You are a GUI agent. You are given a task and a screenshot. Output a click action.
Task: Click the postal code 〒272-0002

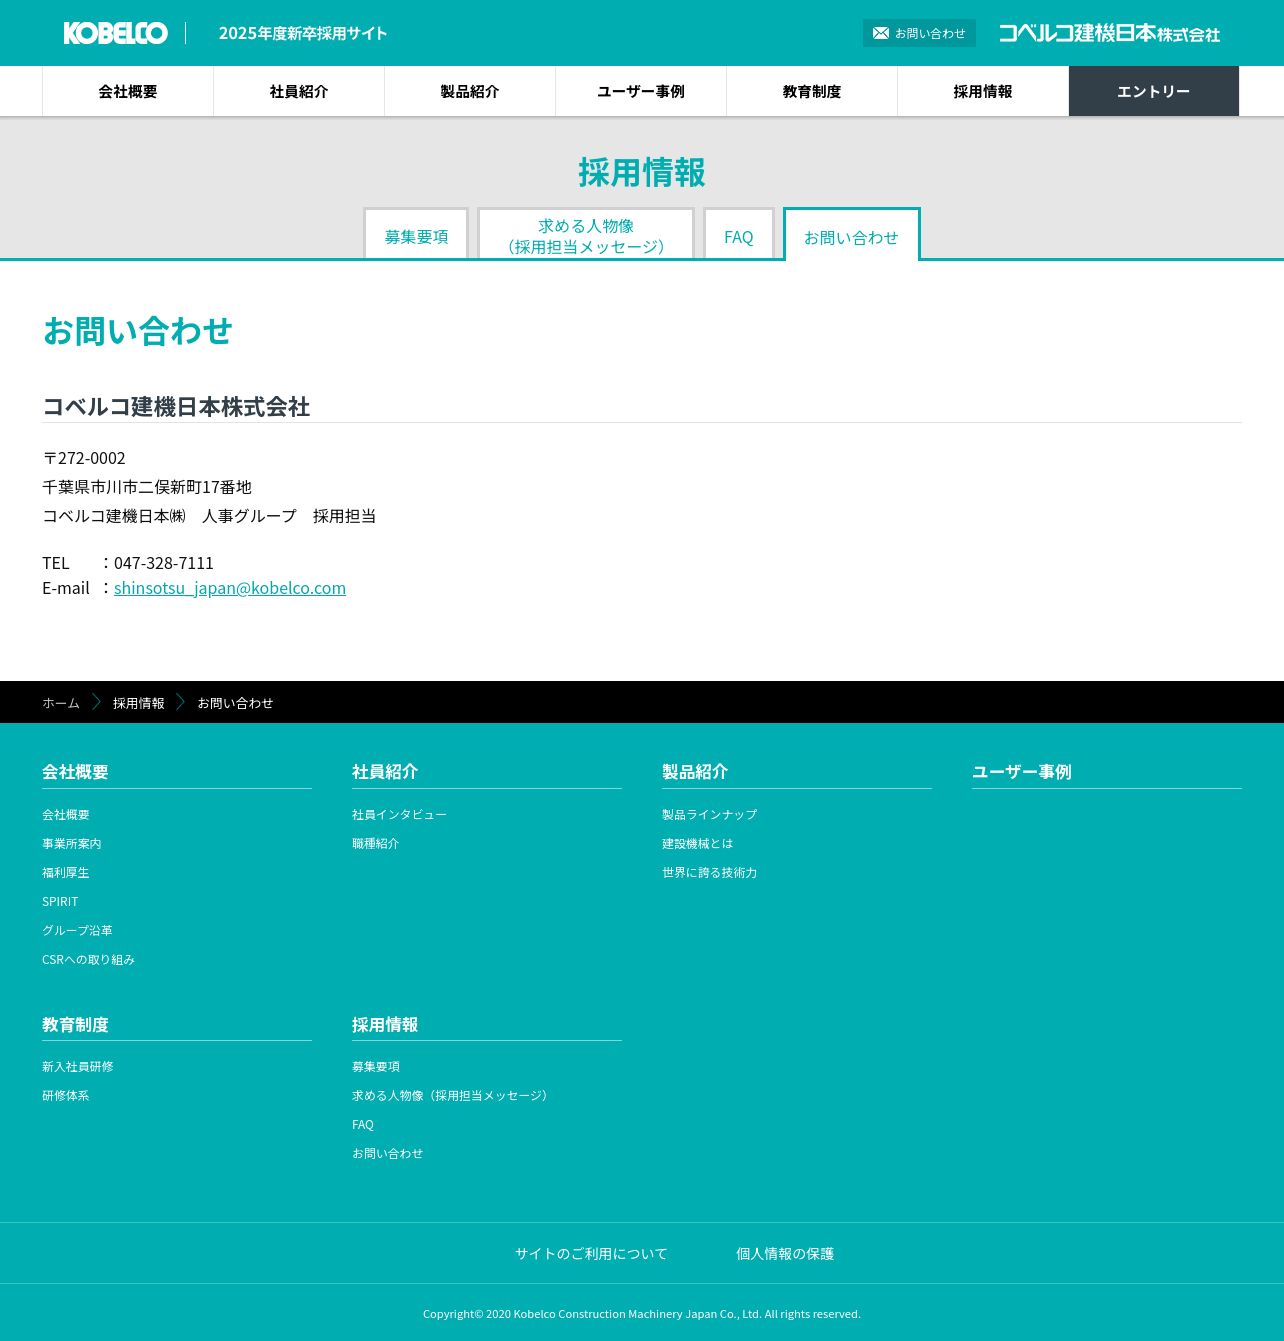coord(84,458)
